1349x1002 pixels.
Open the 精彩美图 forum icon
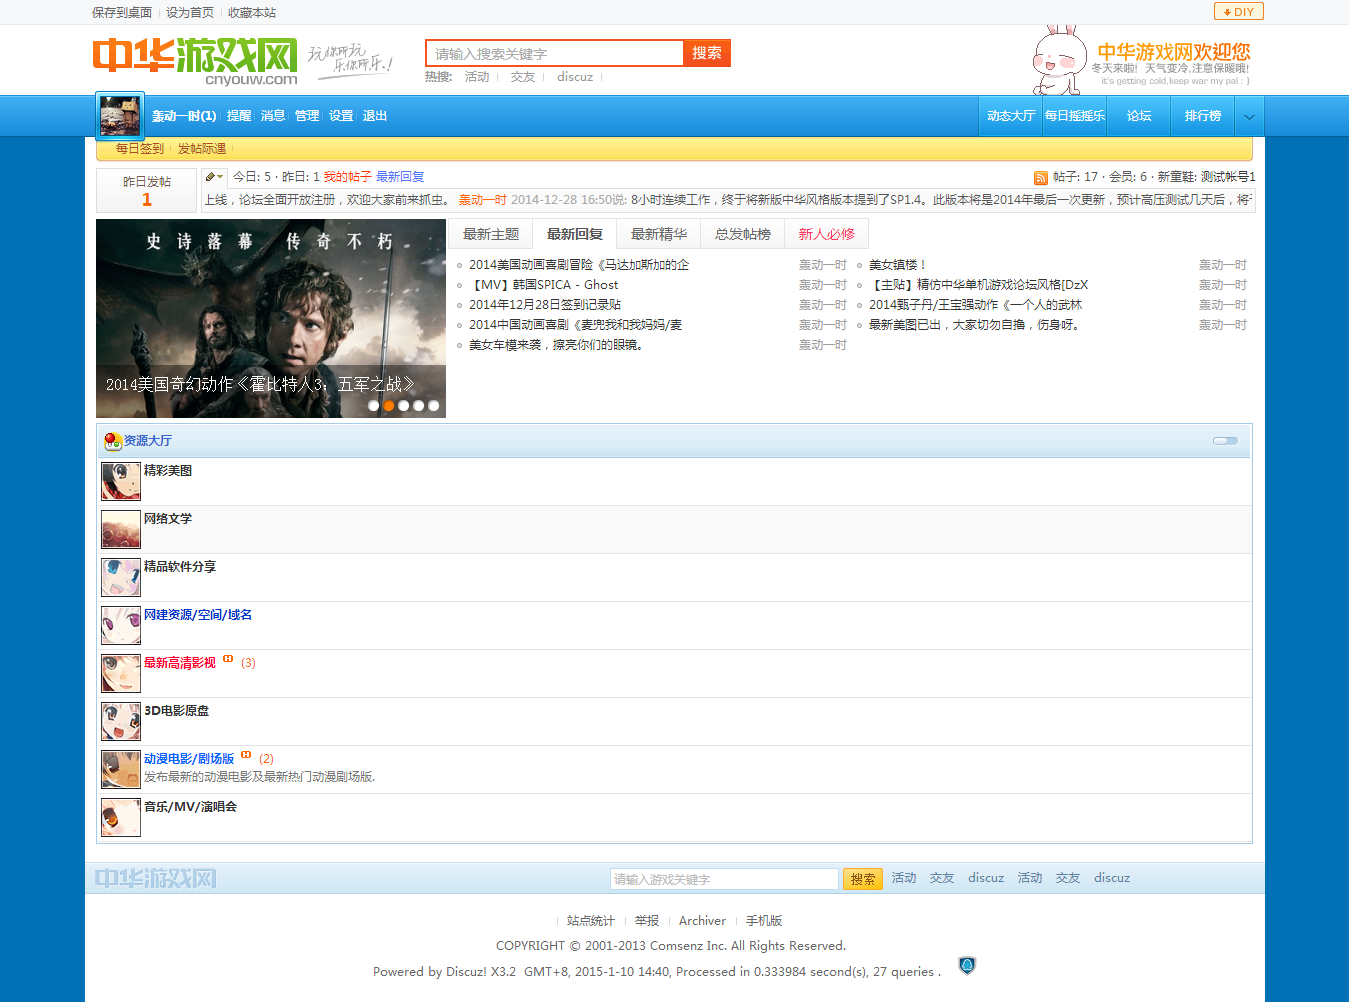pyautogui.click(x=121, y=482)
